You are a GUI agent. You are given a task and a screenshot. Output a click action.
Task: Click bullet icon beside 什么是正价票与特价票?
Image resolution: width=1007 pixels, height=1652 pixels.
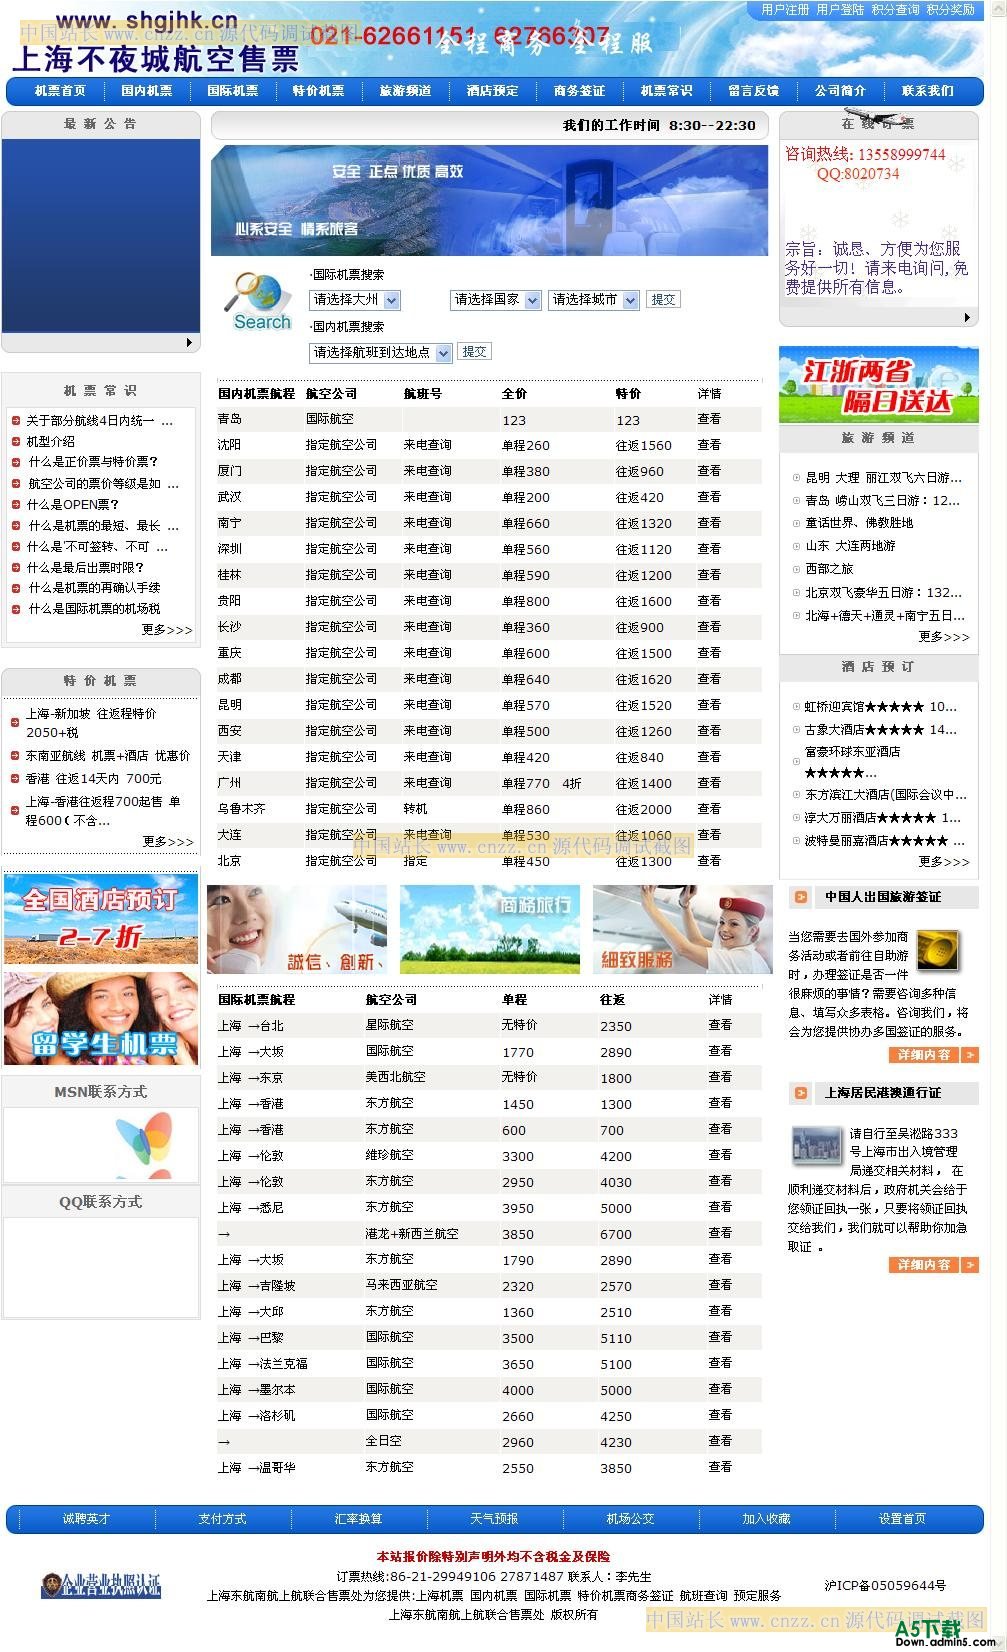pos(16,462)
